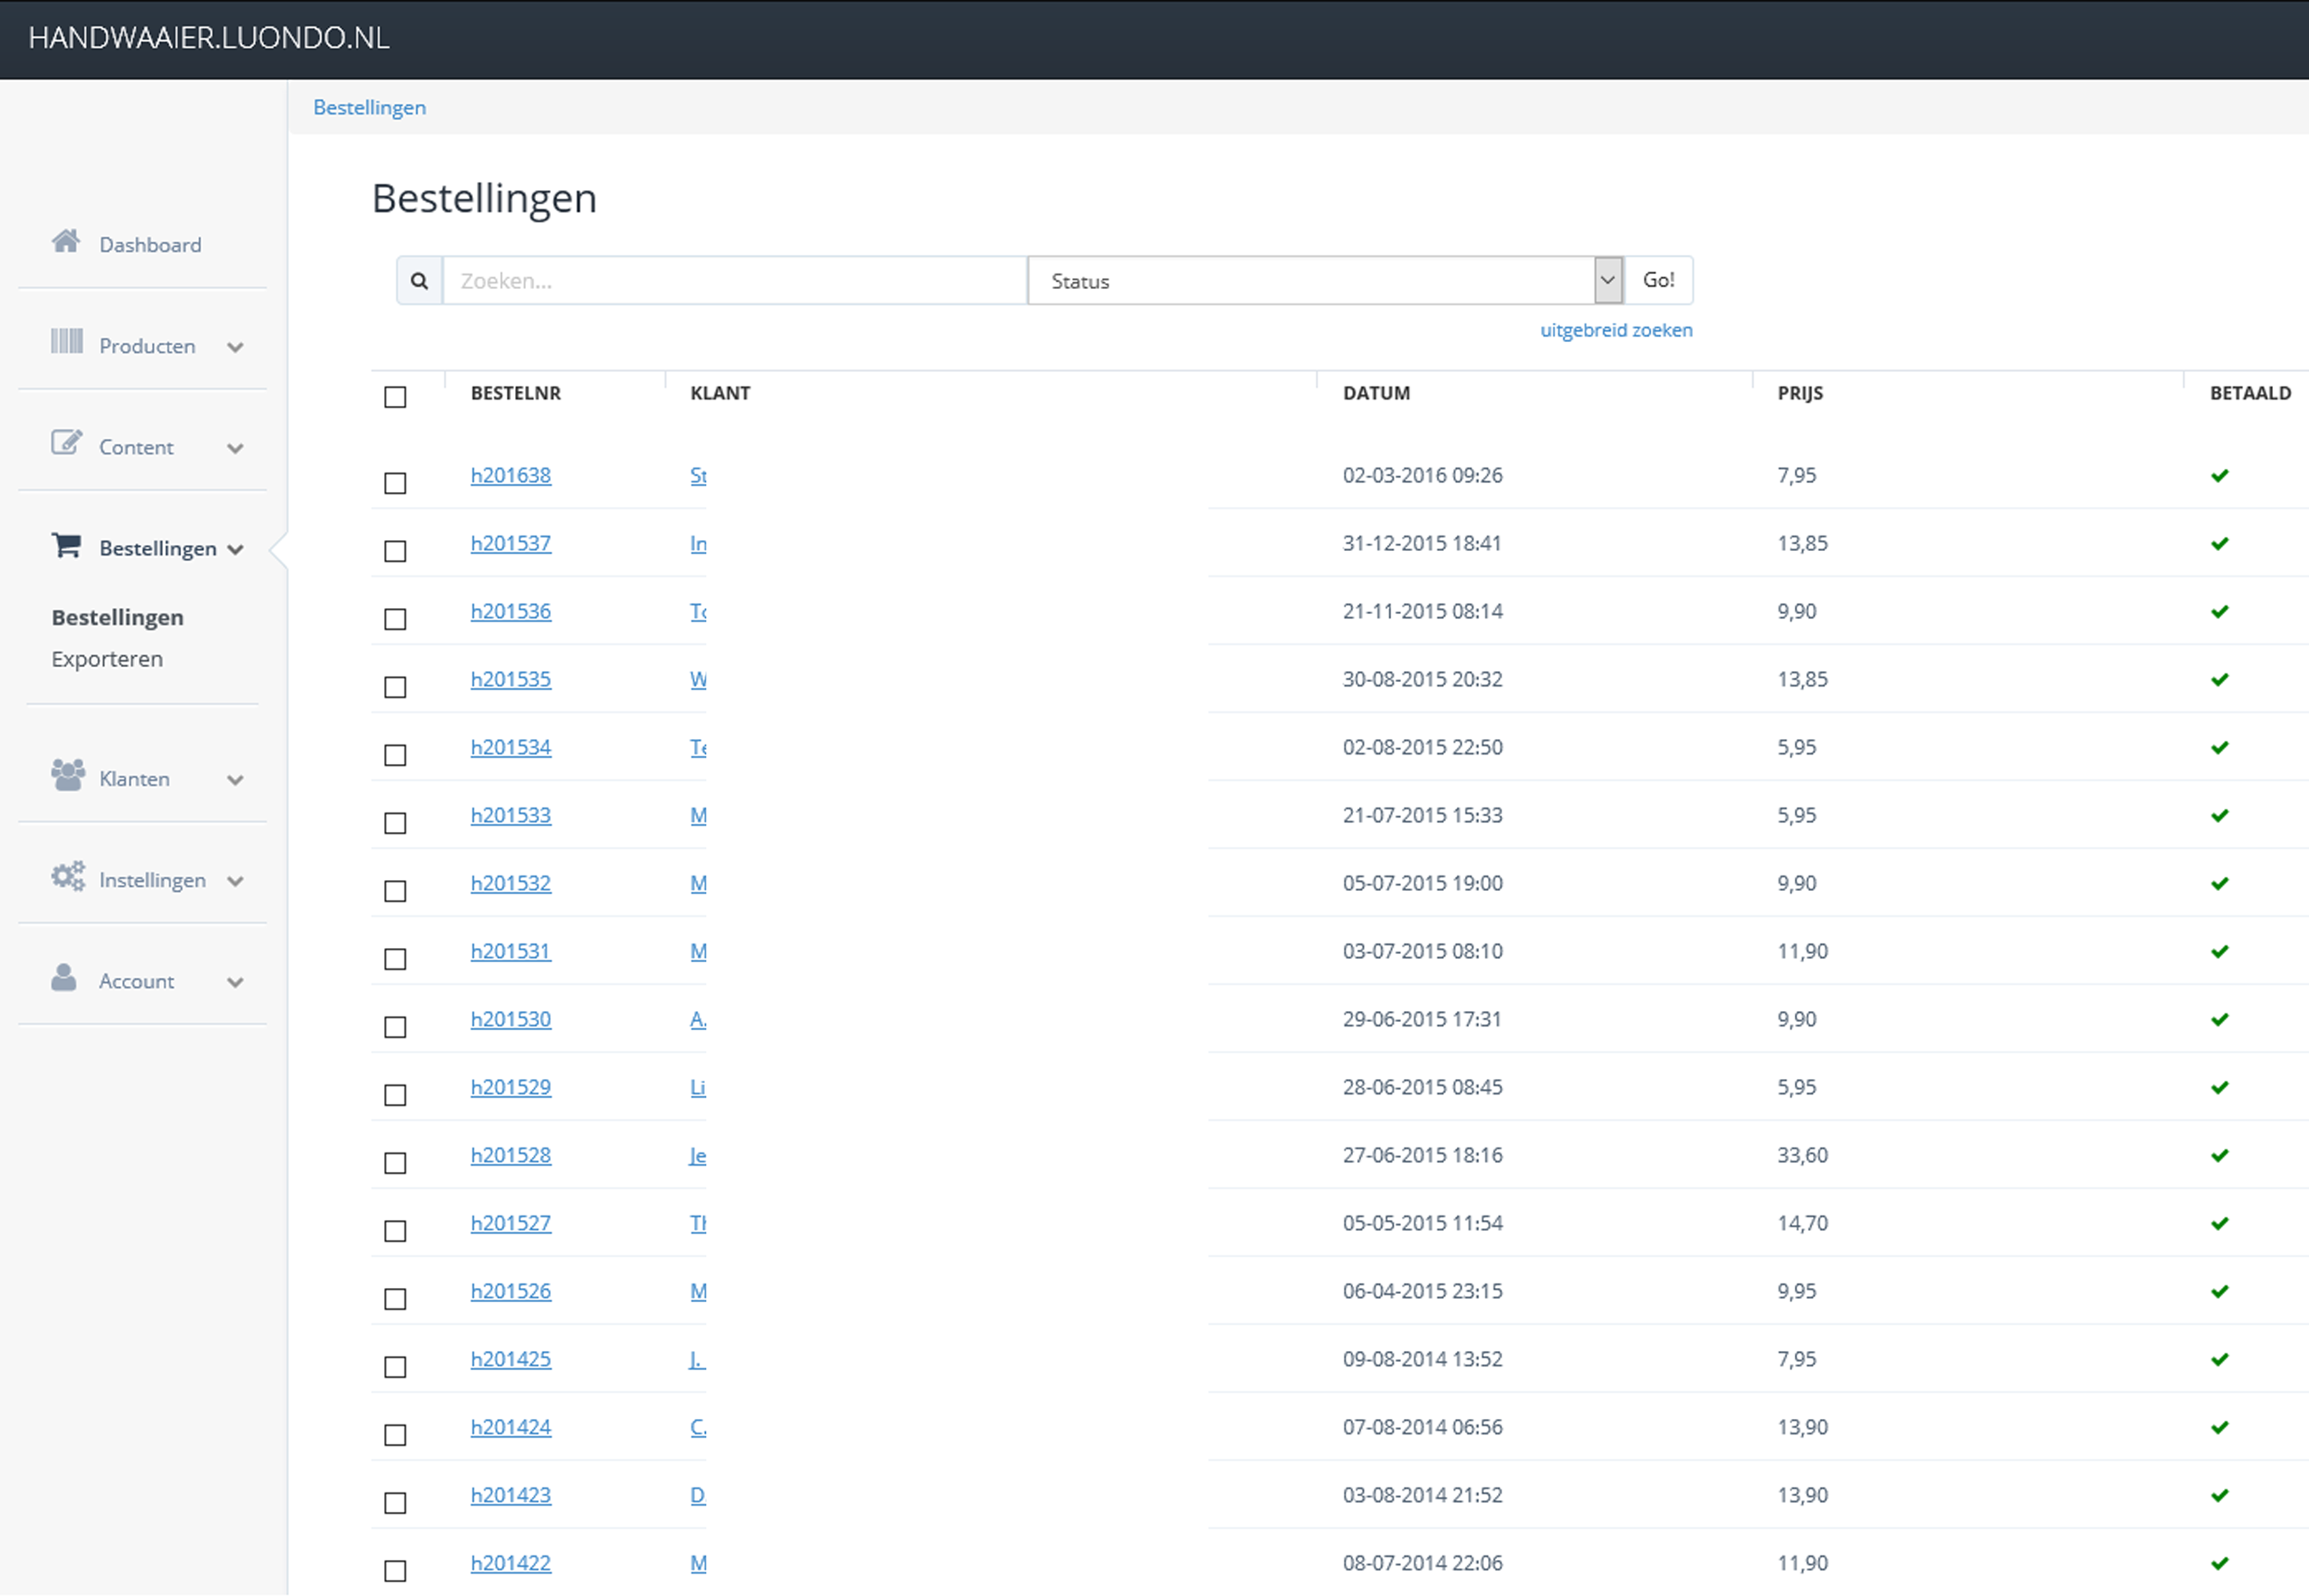The width and height of the screenshot is (2309, 1596).
Task: Click the green paid checkmark for h201537
Action: [2219, 544]
